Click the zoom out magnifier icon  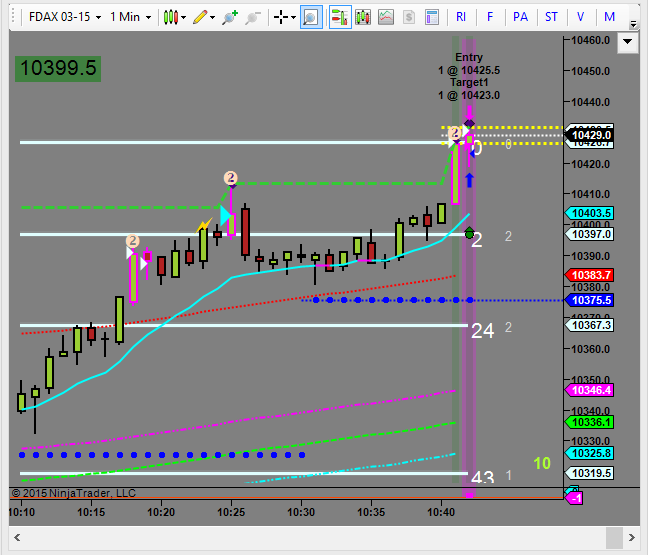pyautogui.click(x=253, y=17)
